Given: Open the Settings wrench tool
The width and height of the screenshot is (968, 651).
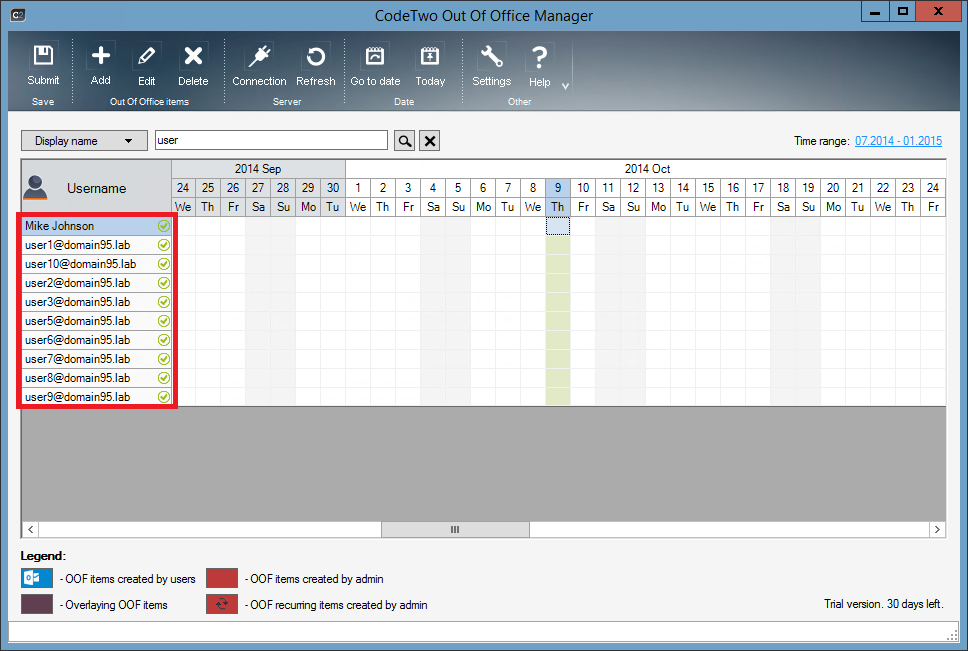Looking at the screenshot, I should [x=491, y=65].
